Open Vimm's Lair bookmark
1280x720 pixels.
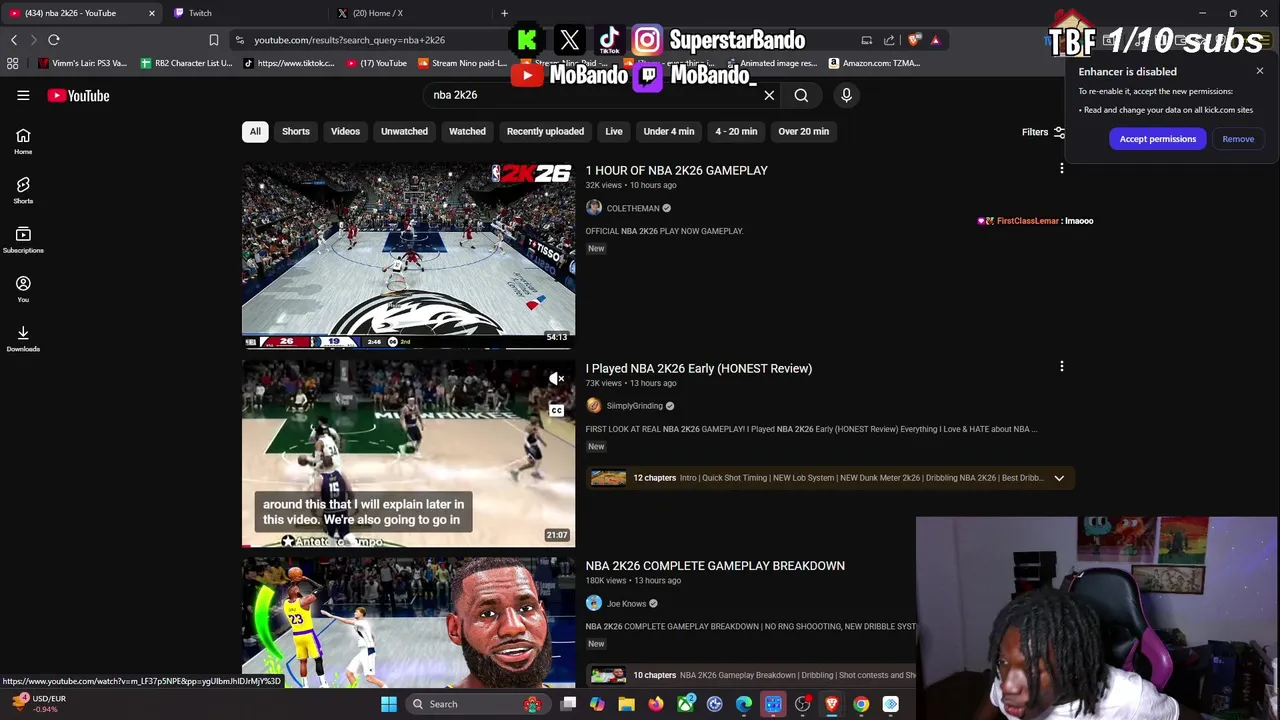tap(82, 63)
